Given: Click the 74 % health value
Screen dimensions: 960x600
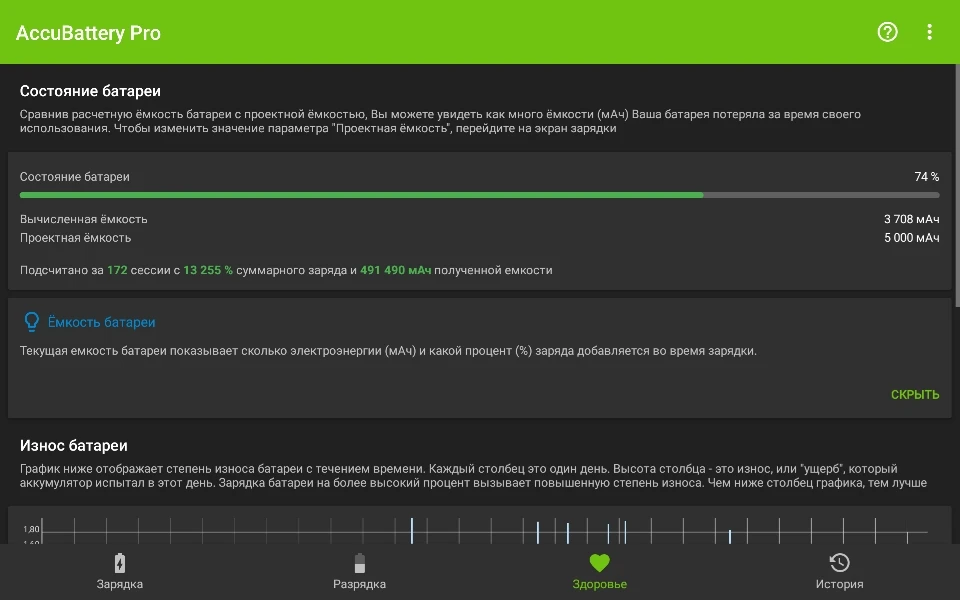Looking at the screenshot, I should [927, 176].
